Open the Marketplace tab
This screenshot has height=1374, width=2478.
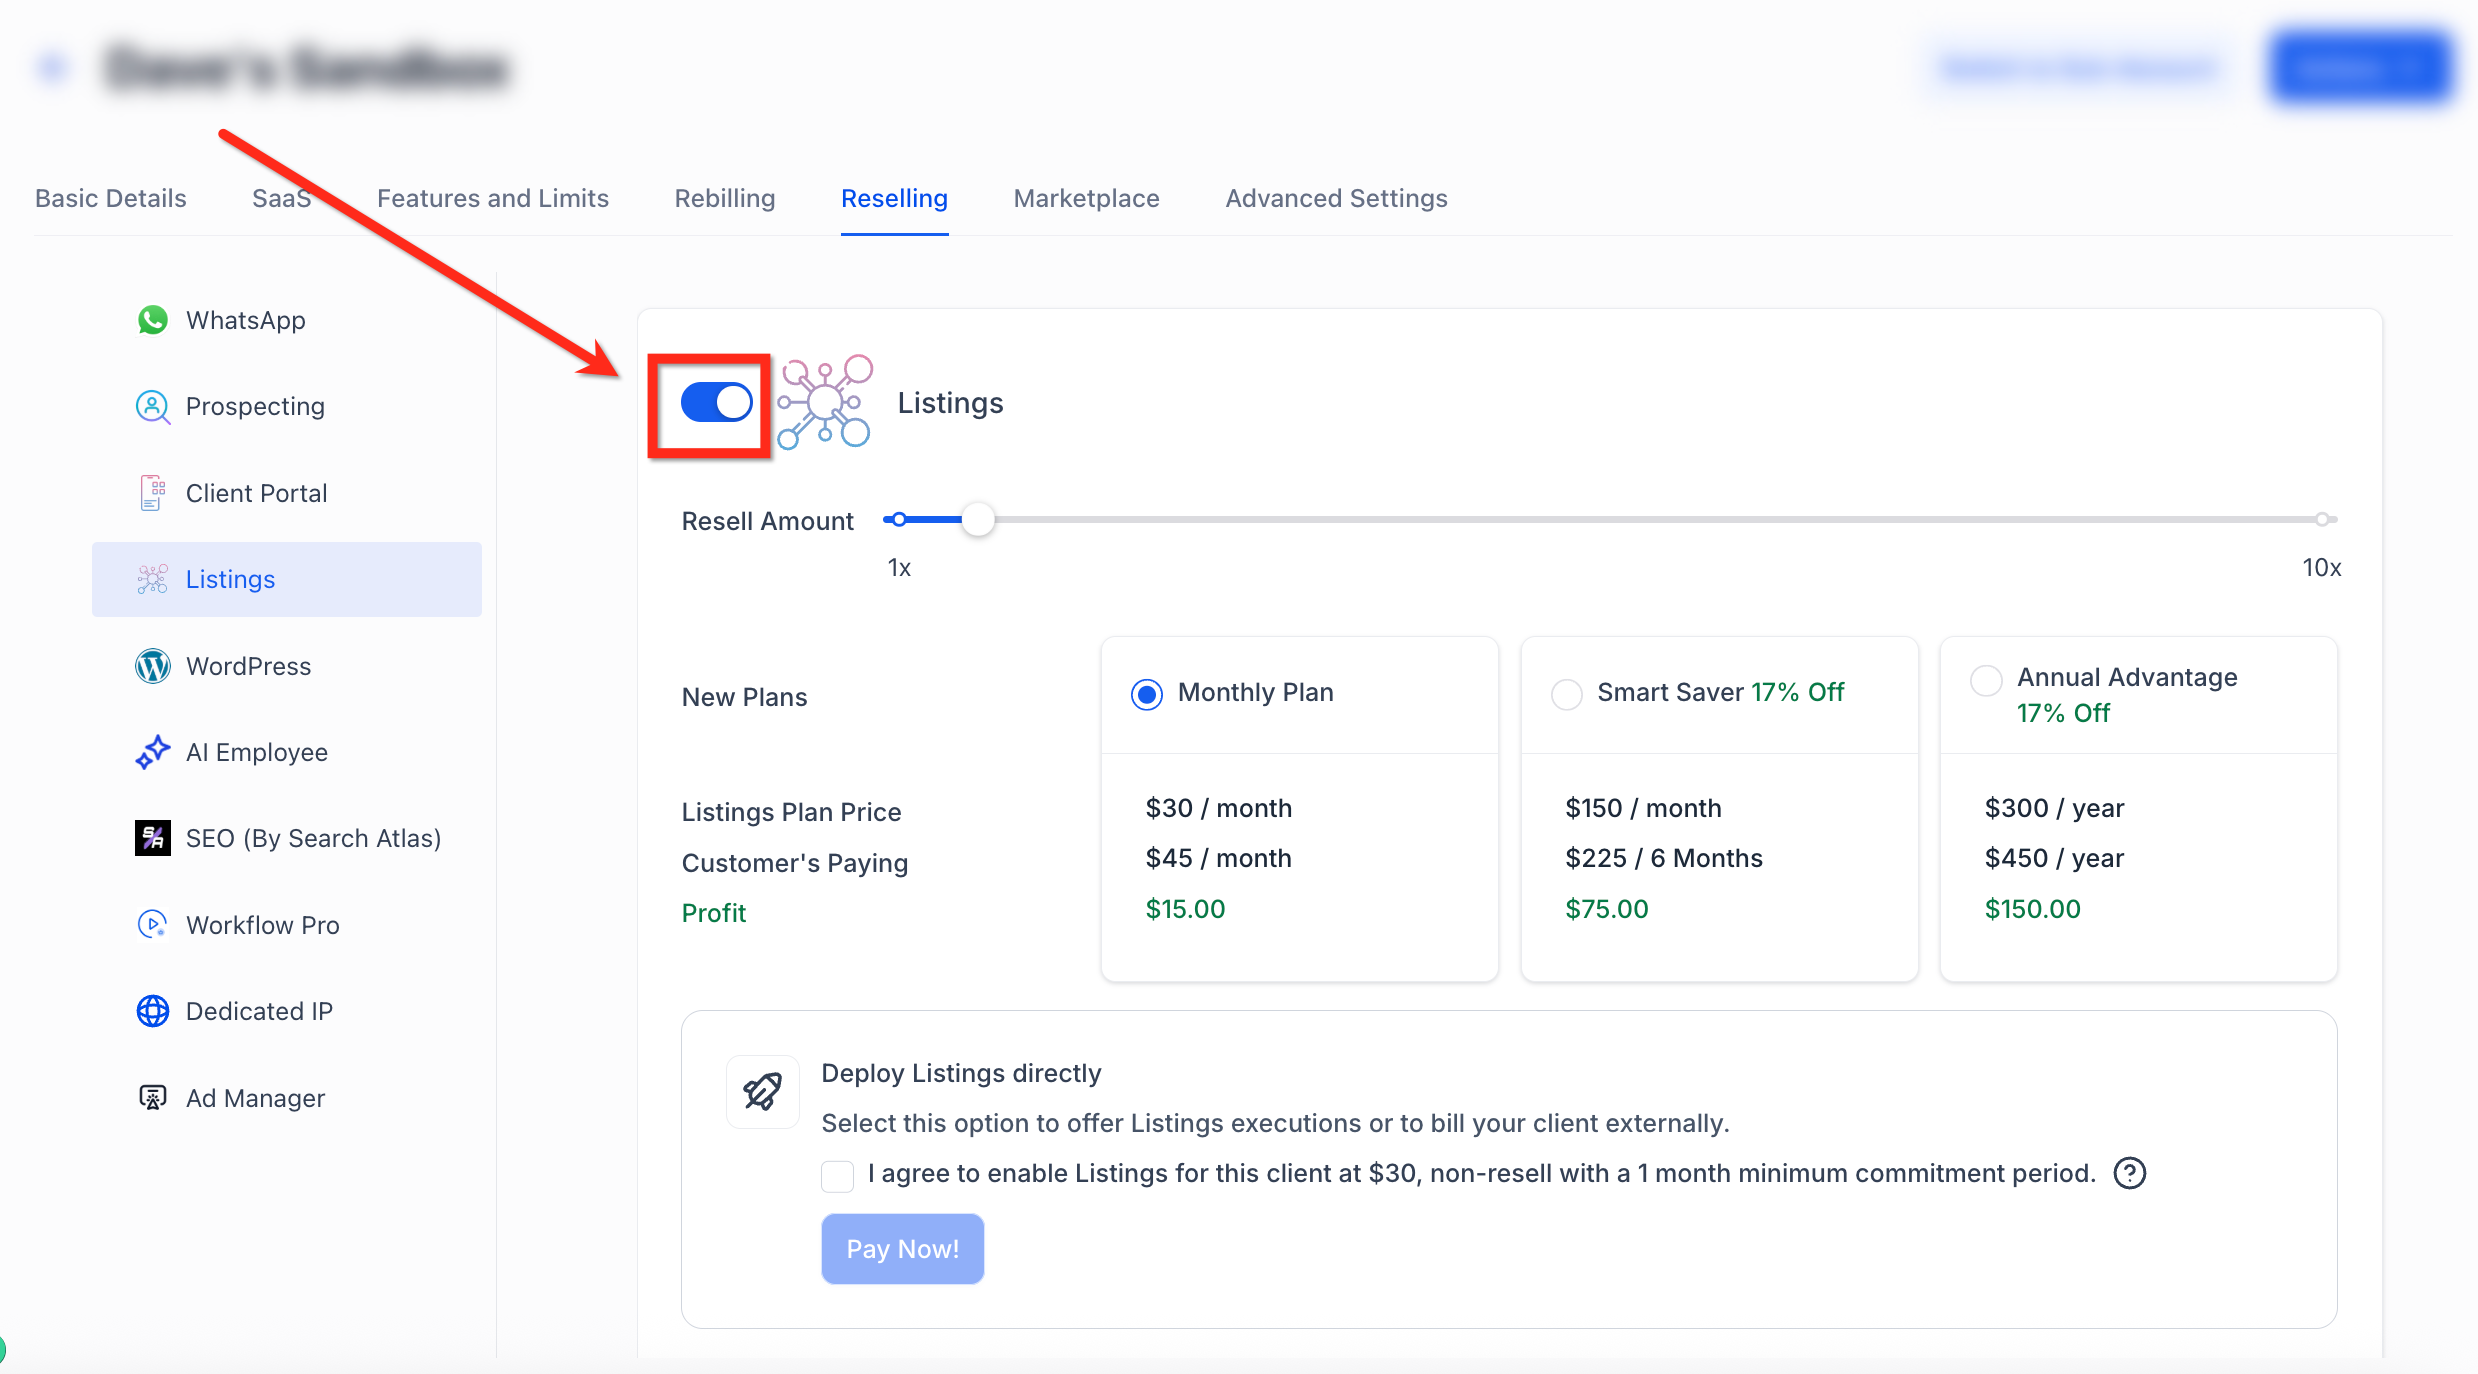tap(1086, 198)
